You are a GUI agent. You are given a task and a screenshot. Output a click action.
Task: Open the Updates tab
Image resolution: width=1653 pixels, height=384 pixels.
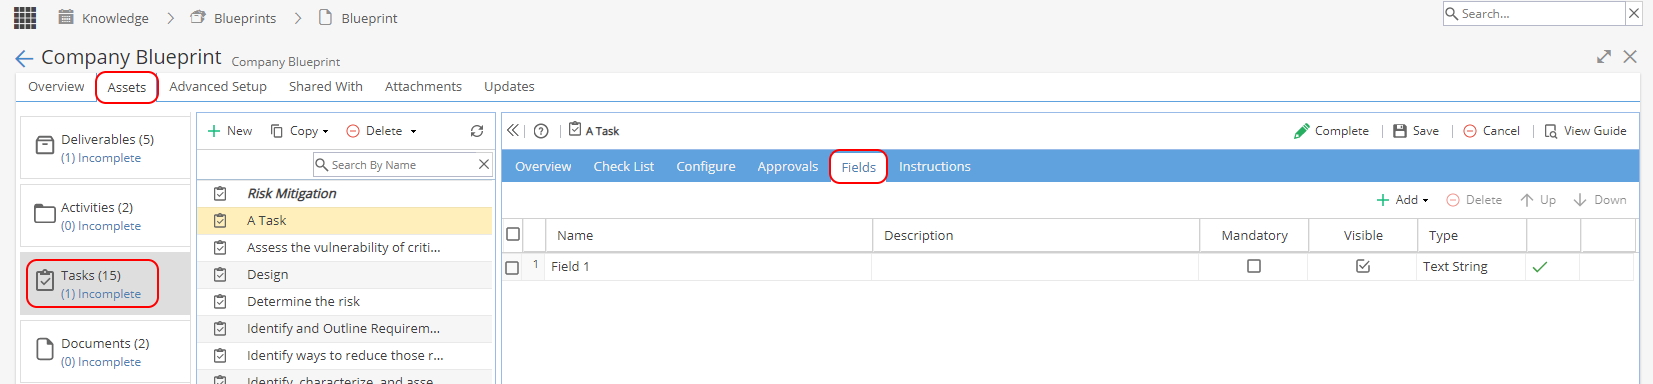pyautogui.click(x=509, y=86)
